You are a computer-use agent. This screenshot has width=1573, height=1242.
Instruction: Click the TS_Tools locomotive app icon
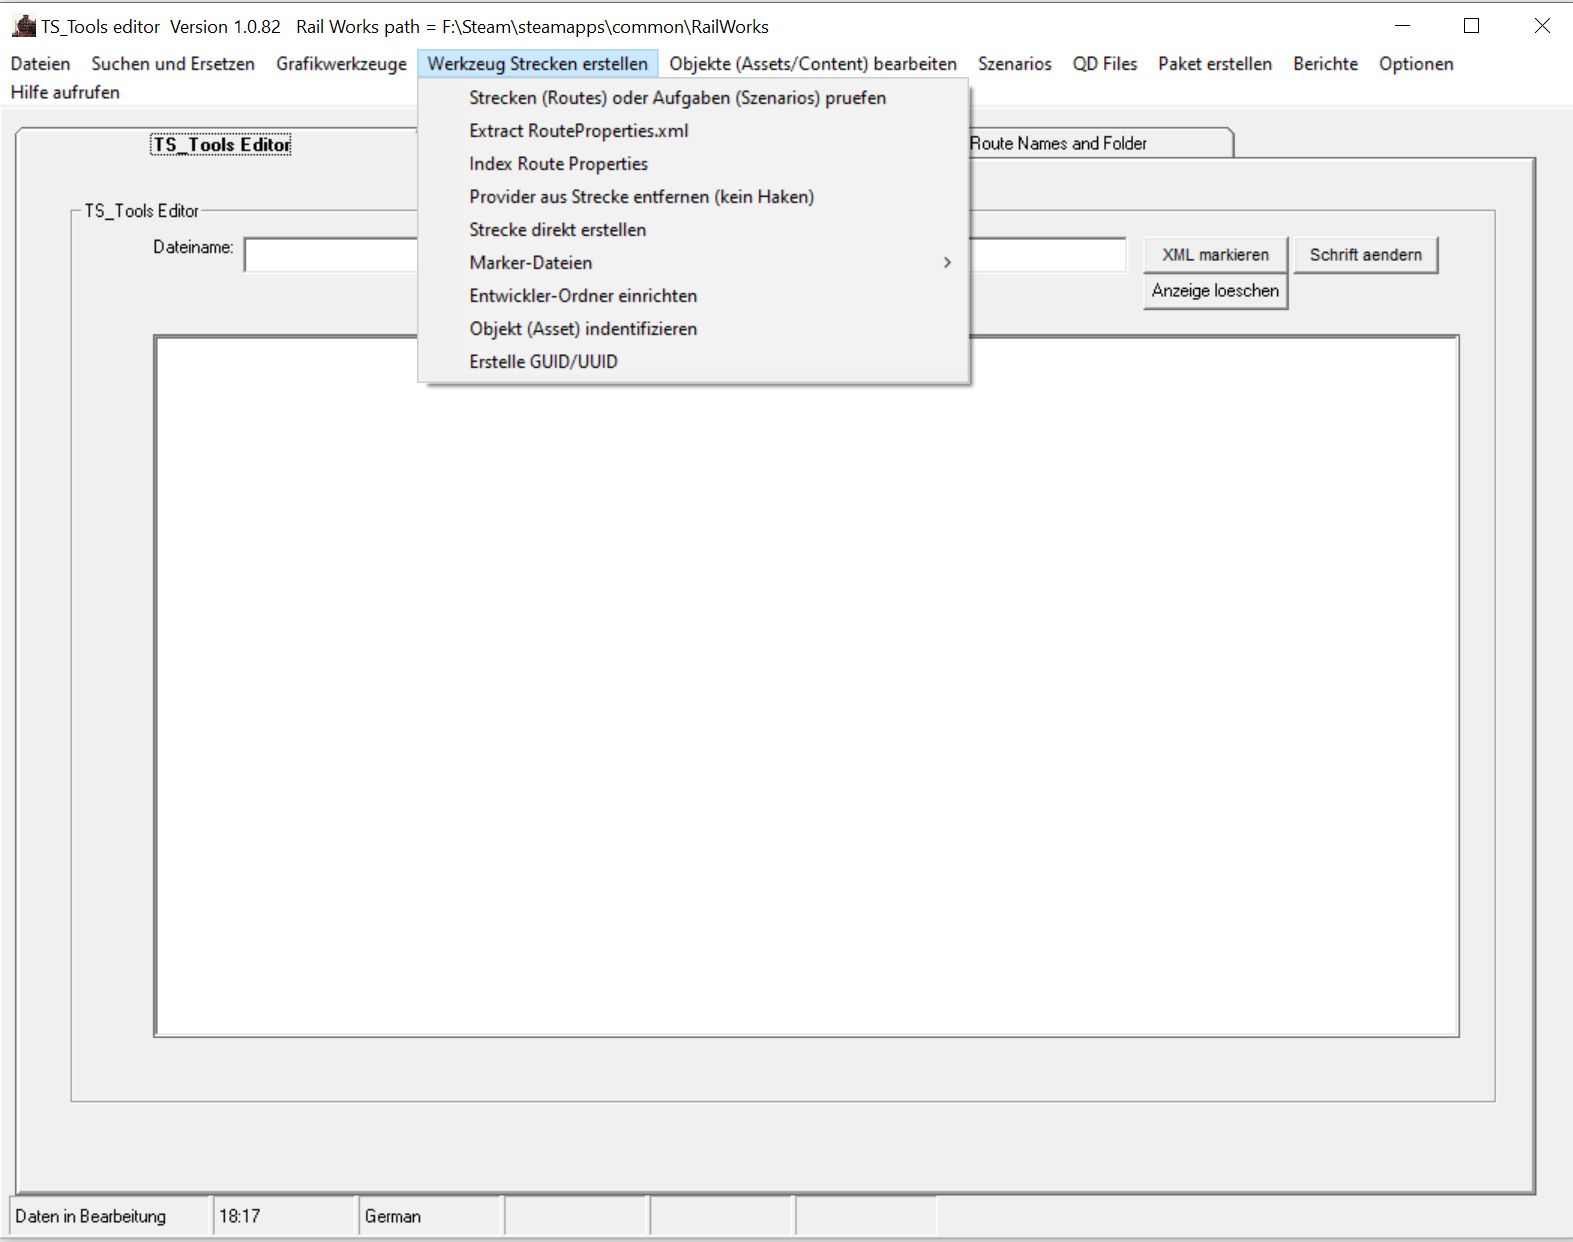click(24, 26)
